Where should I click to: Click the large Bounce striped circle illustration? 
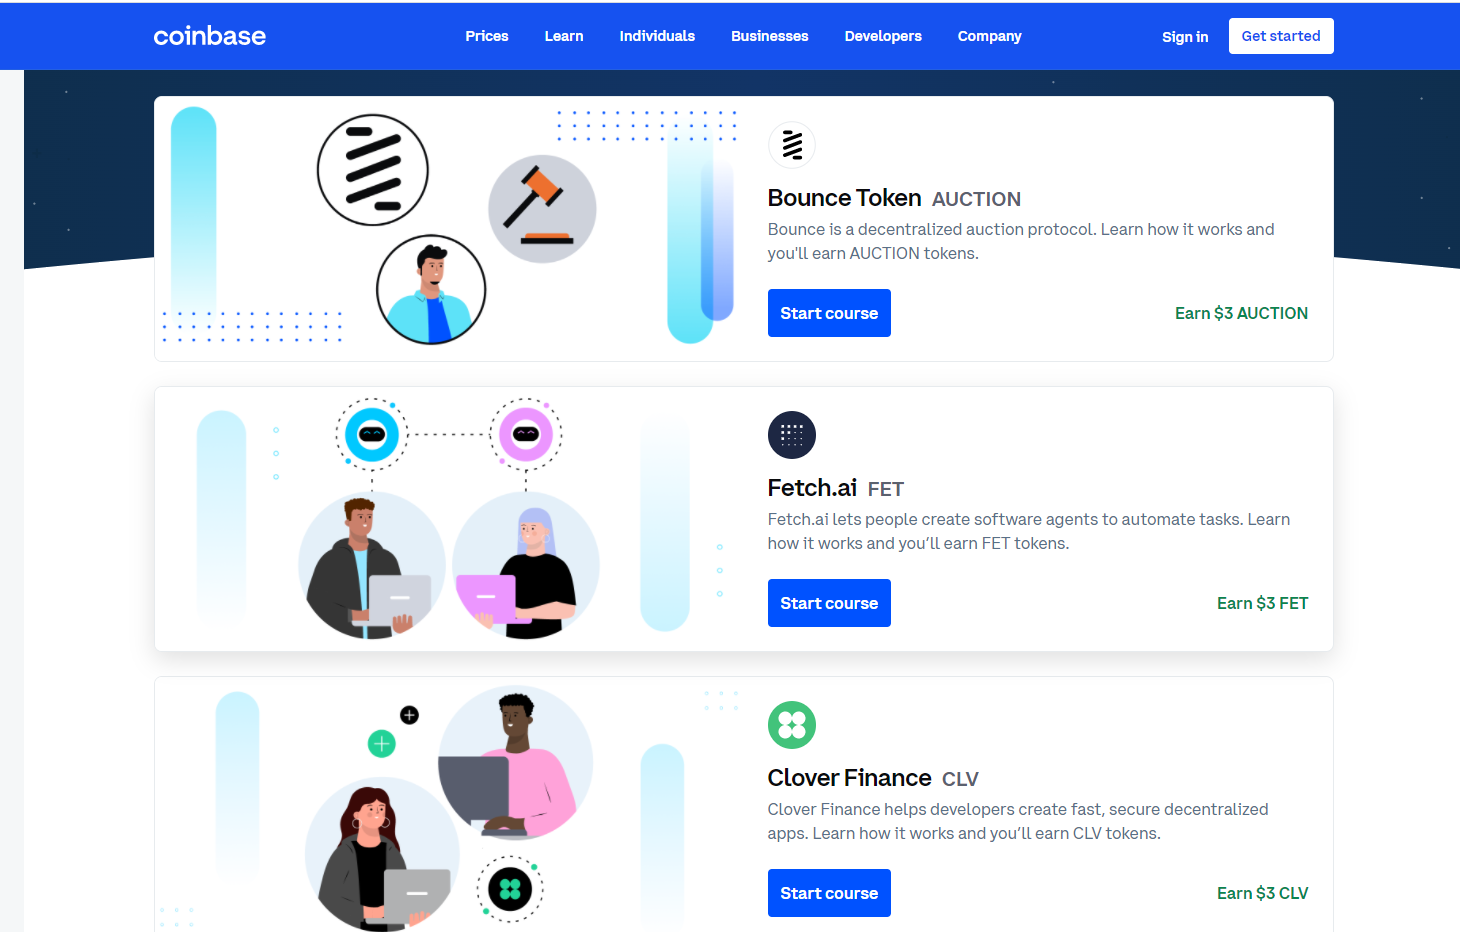pos(373,170)
